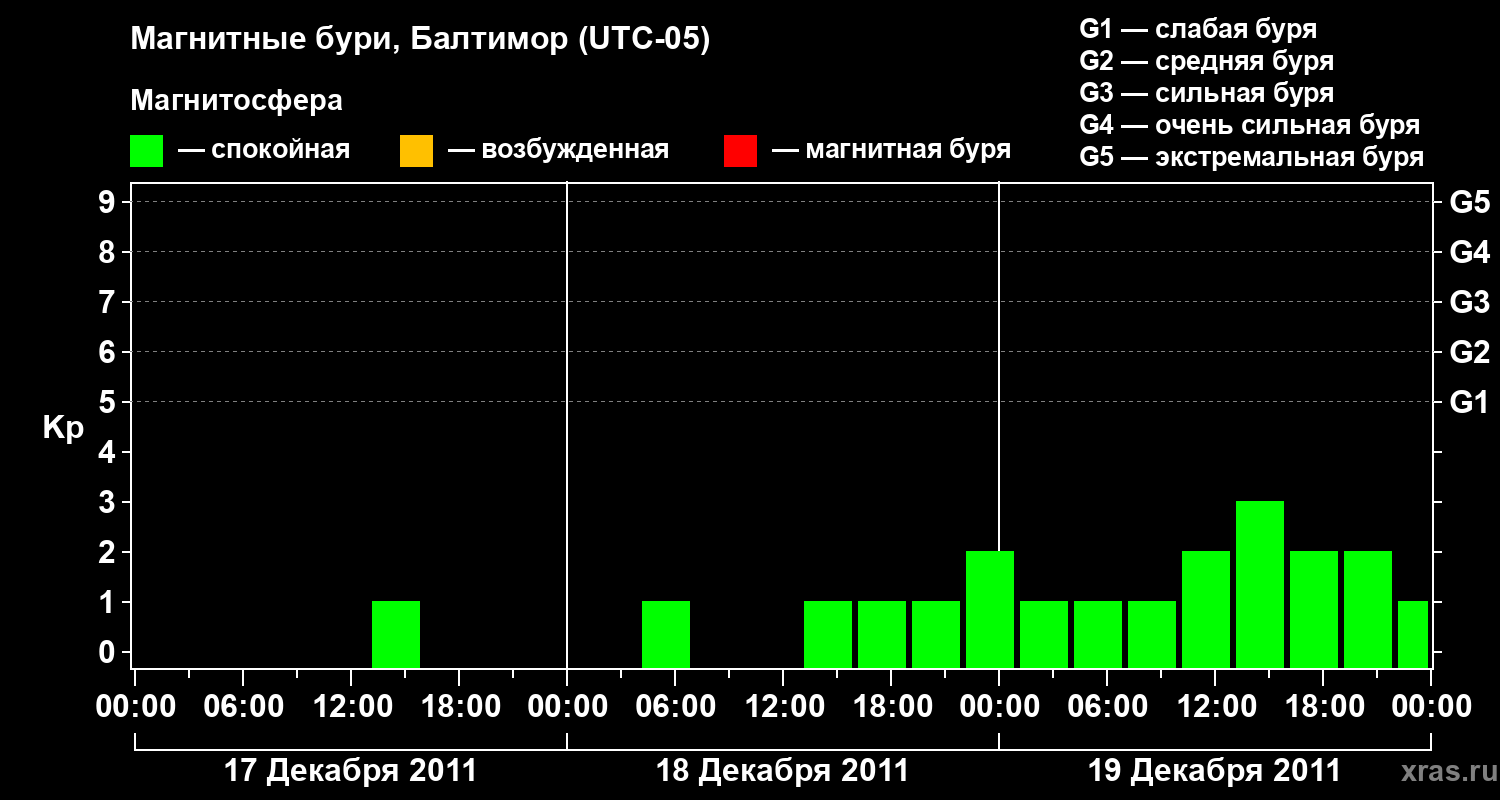Click the orange 'возбужденная' legend swatch
This screenshot has height=800, width=1500.
[x=416, y=151]
